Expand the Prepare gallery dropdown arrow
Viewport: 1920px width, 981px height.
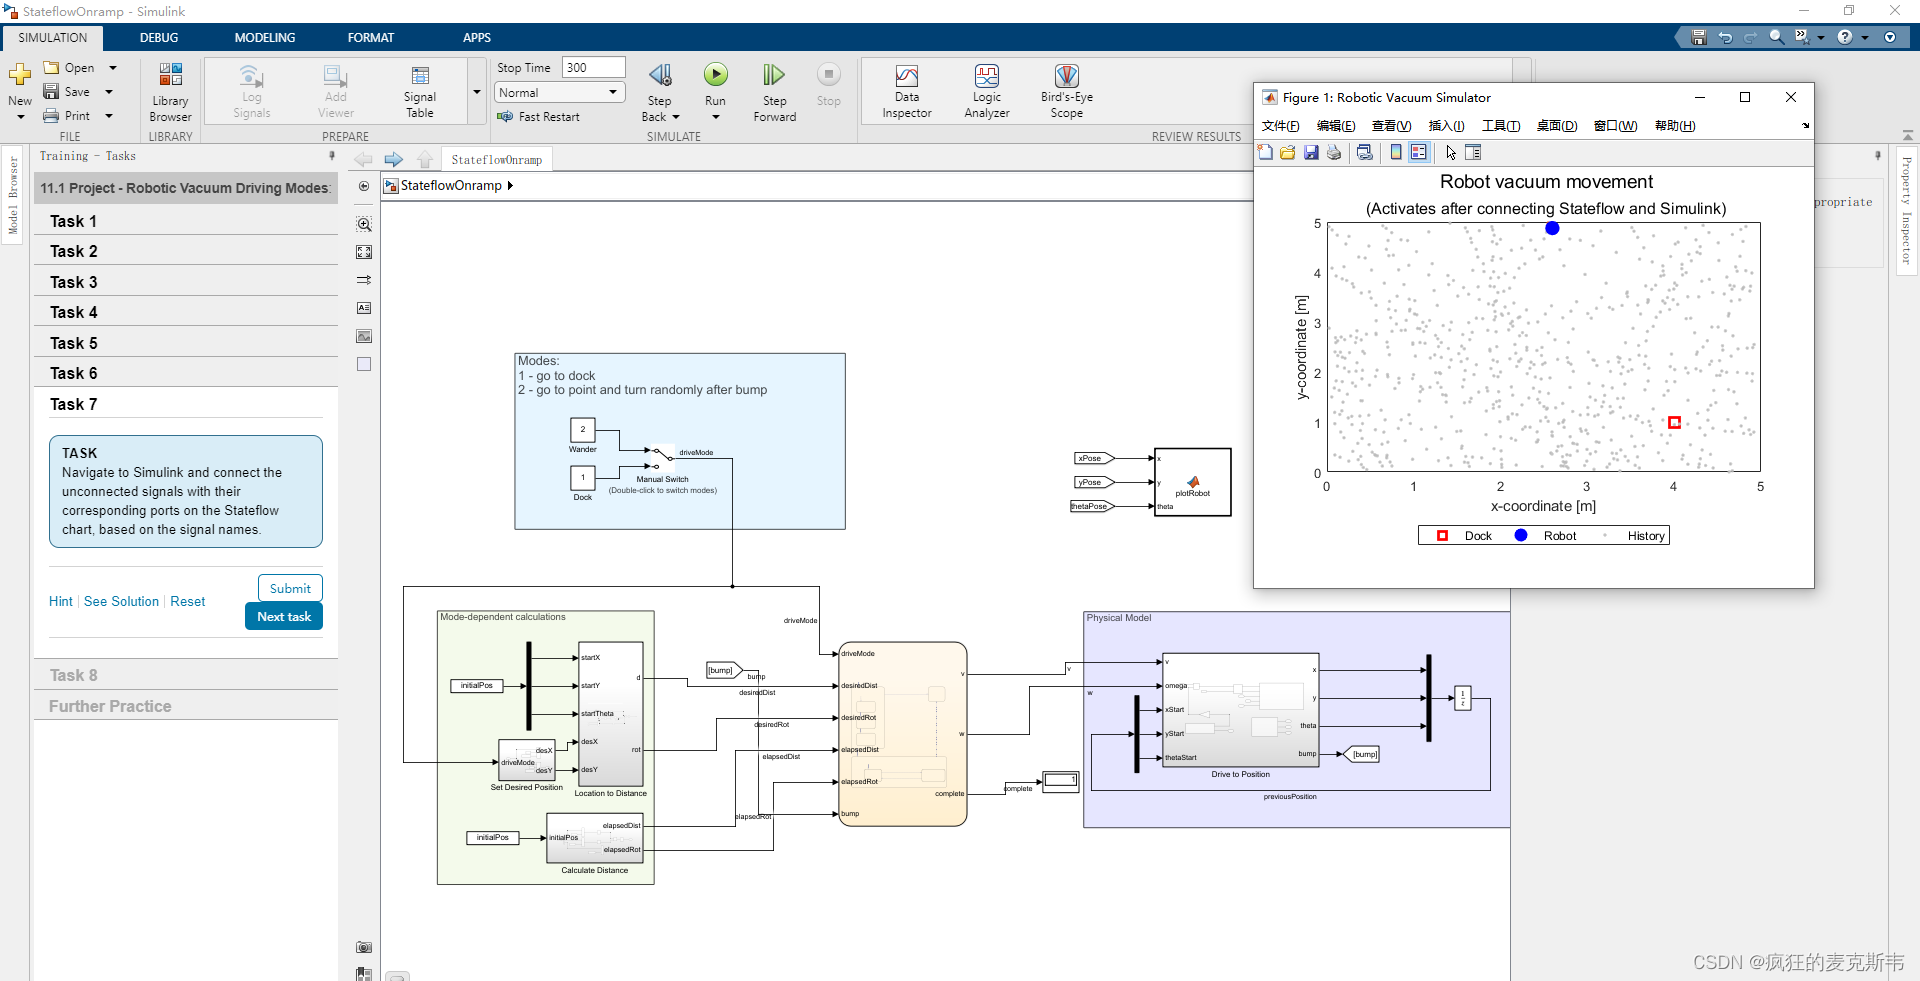click(477, 92)
